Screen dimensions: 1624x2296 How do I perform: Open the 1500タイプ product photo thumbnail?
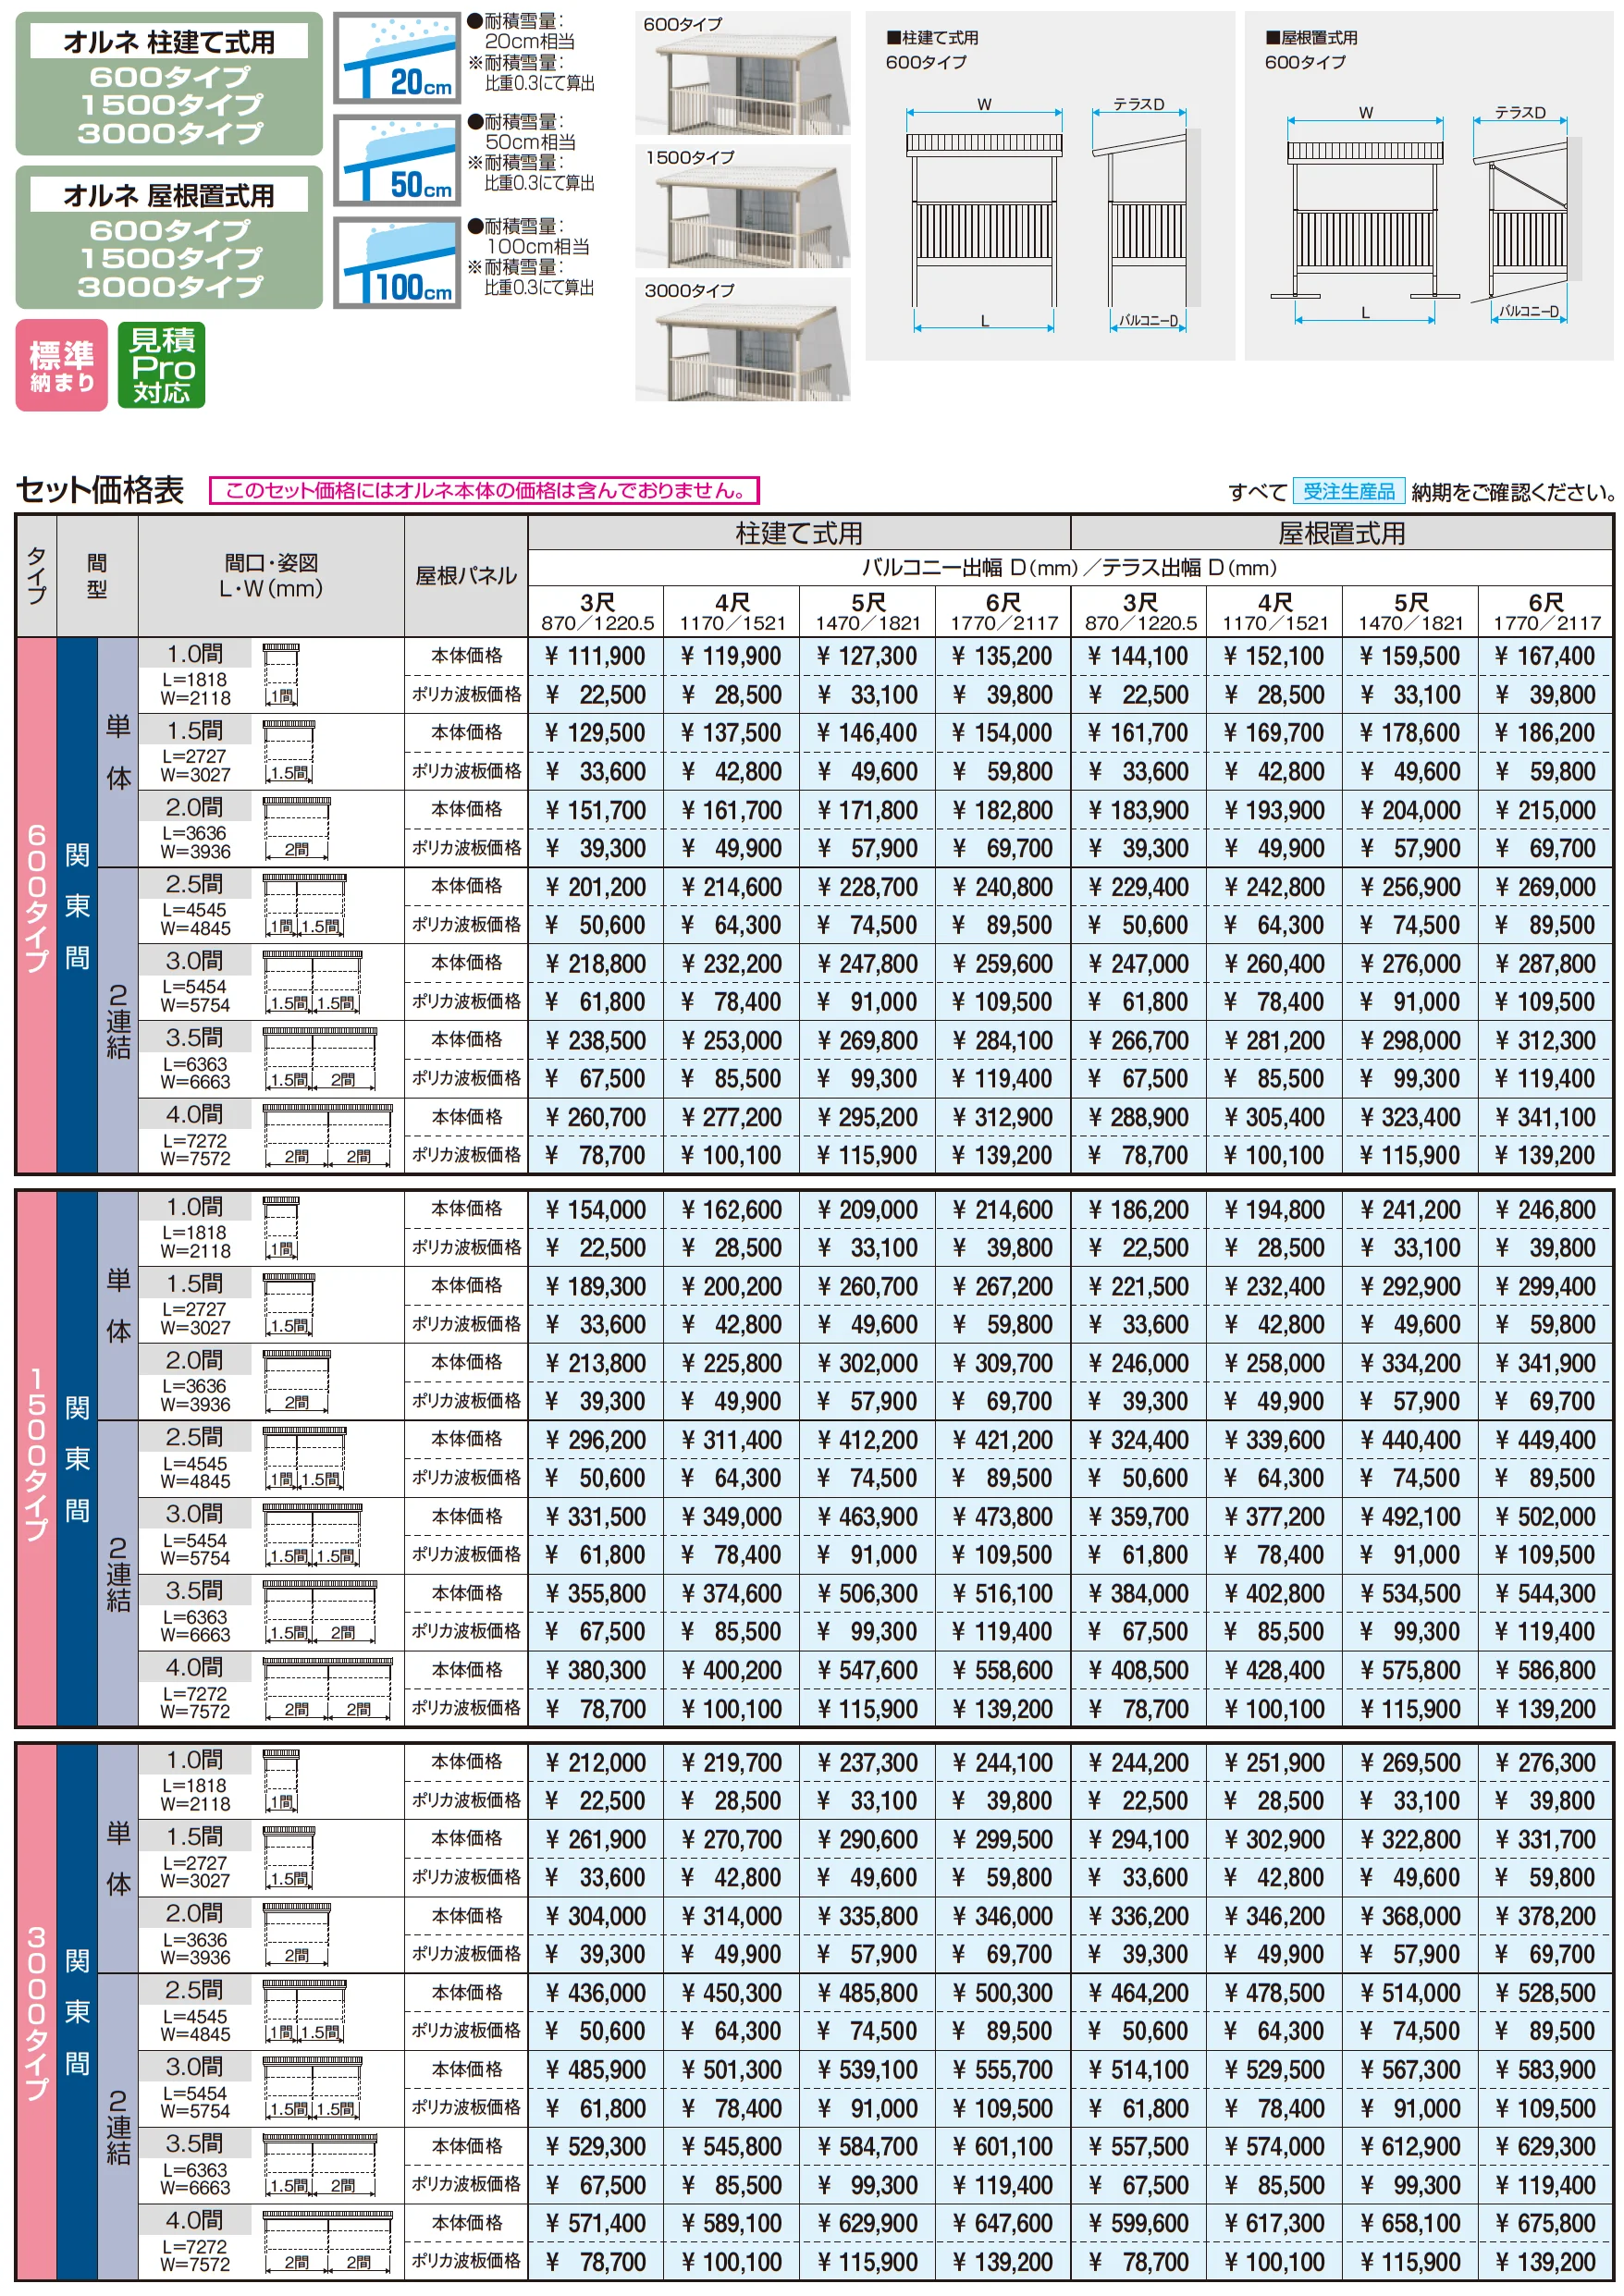click(x=743, y=206)
